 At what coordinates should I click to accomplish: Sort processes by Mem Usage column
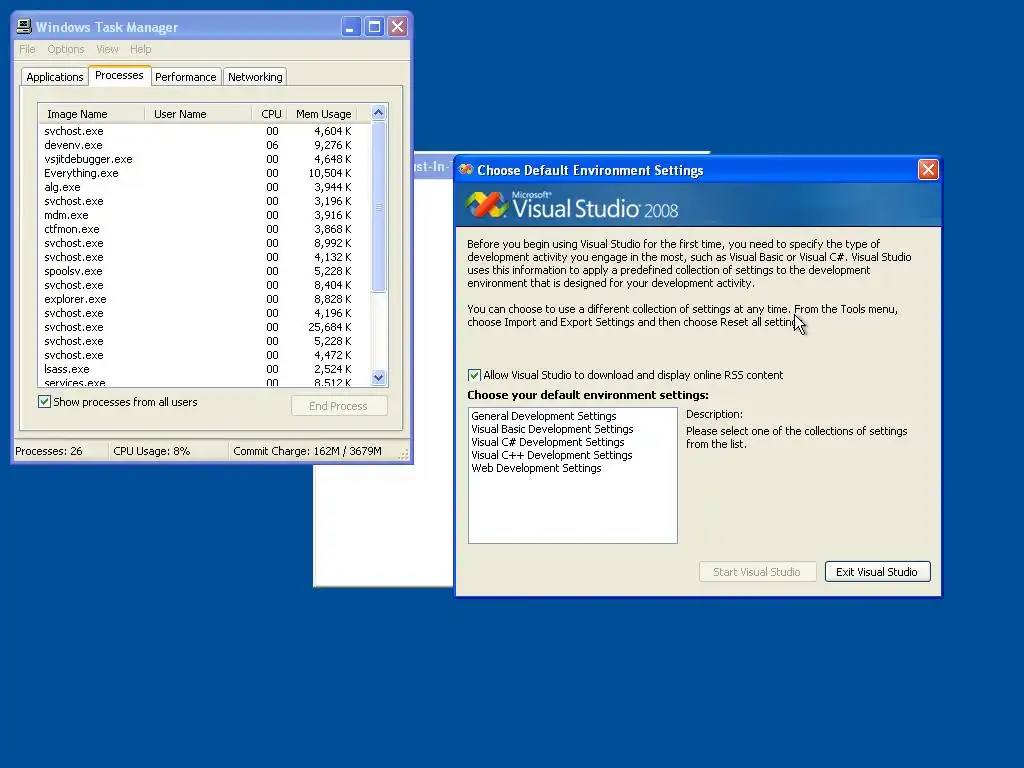[x=323, y=114]
